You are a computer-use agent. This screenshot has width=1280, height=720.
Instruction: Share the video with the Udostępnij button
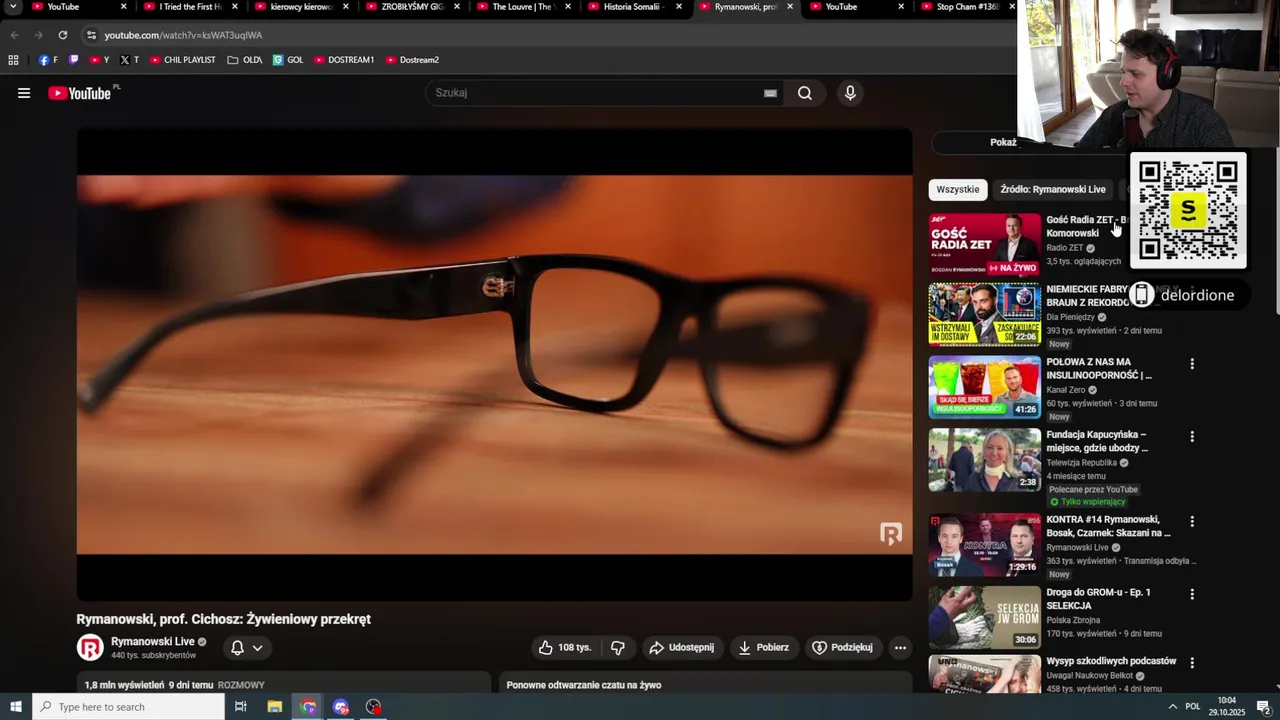click(681, 648)
